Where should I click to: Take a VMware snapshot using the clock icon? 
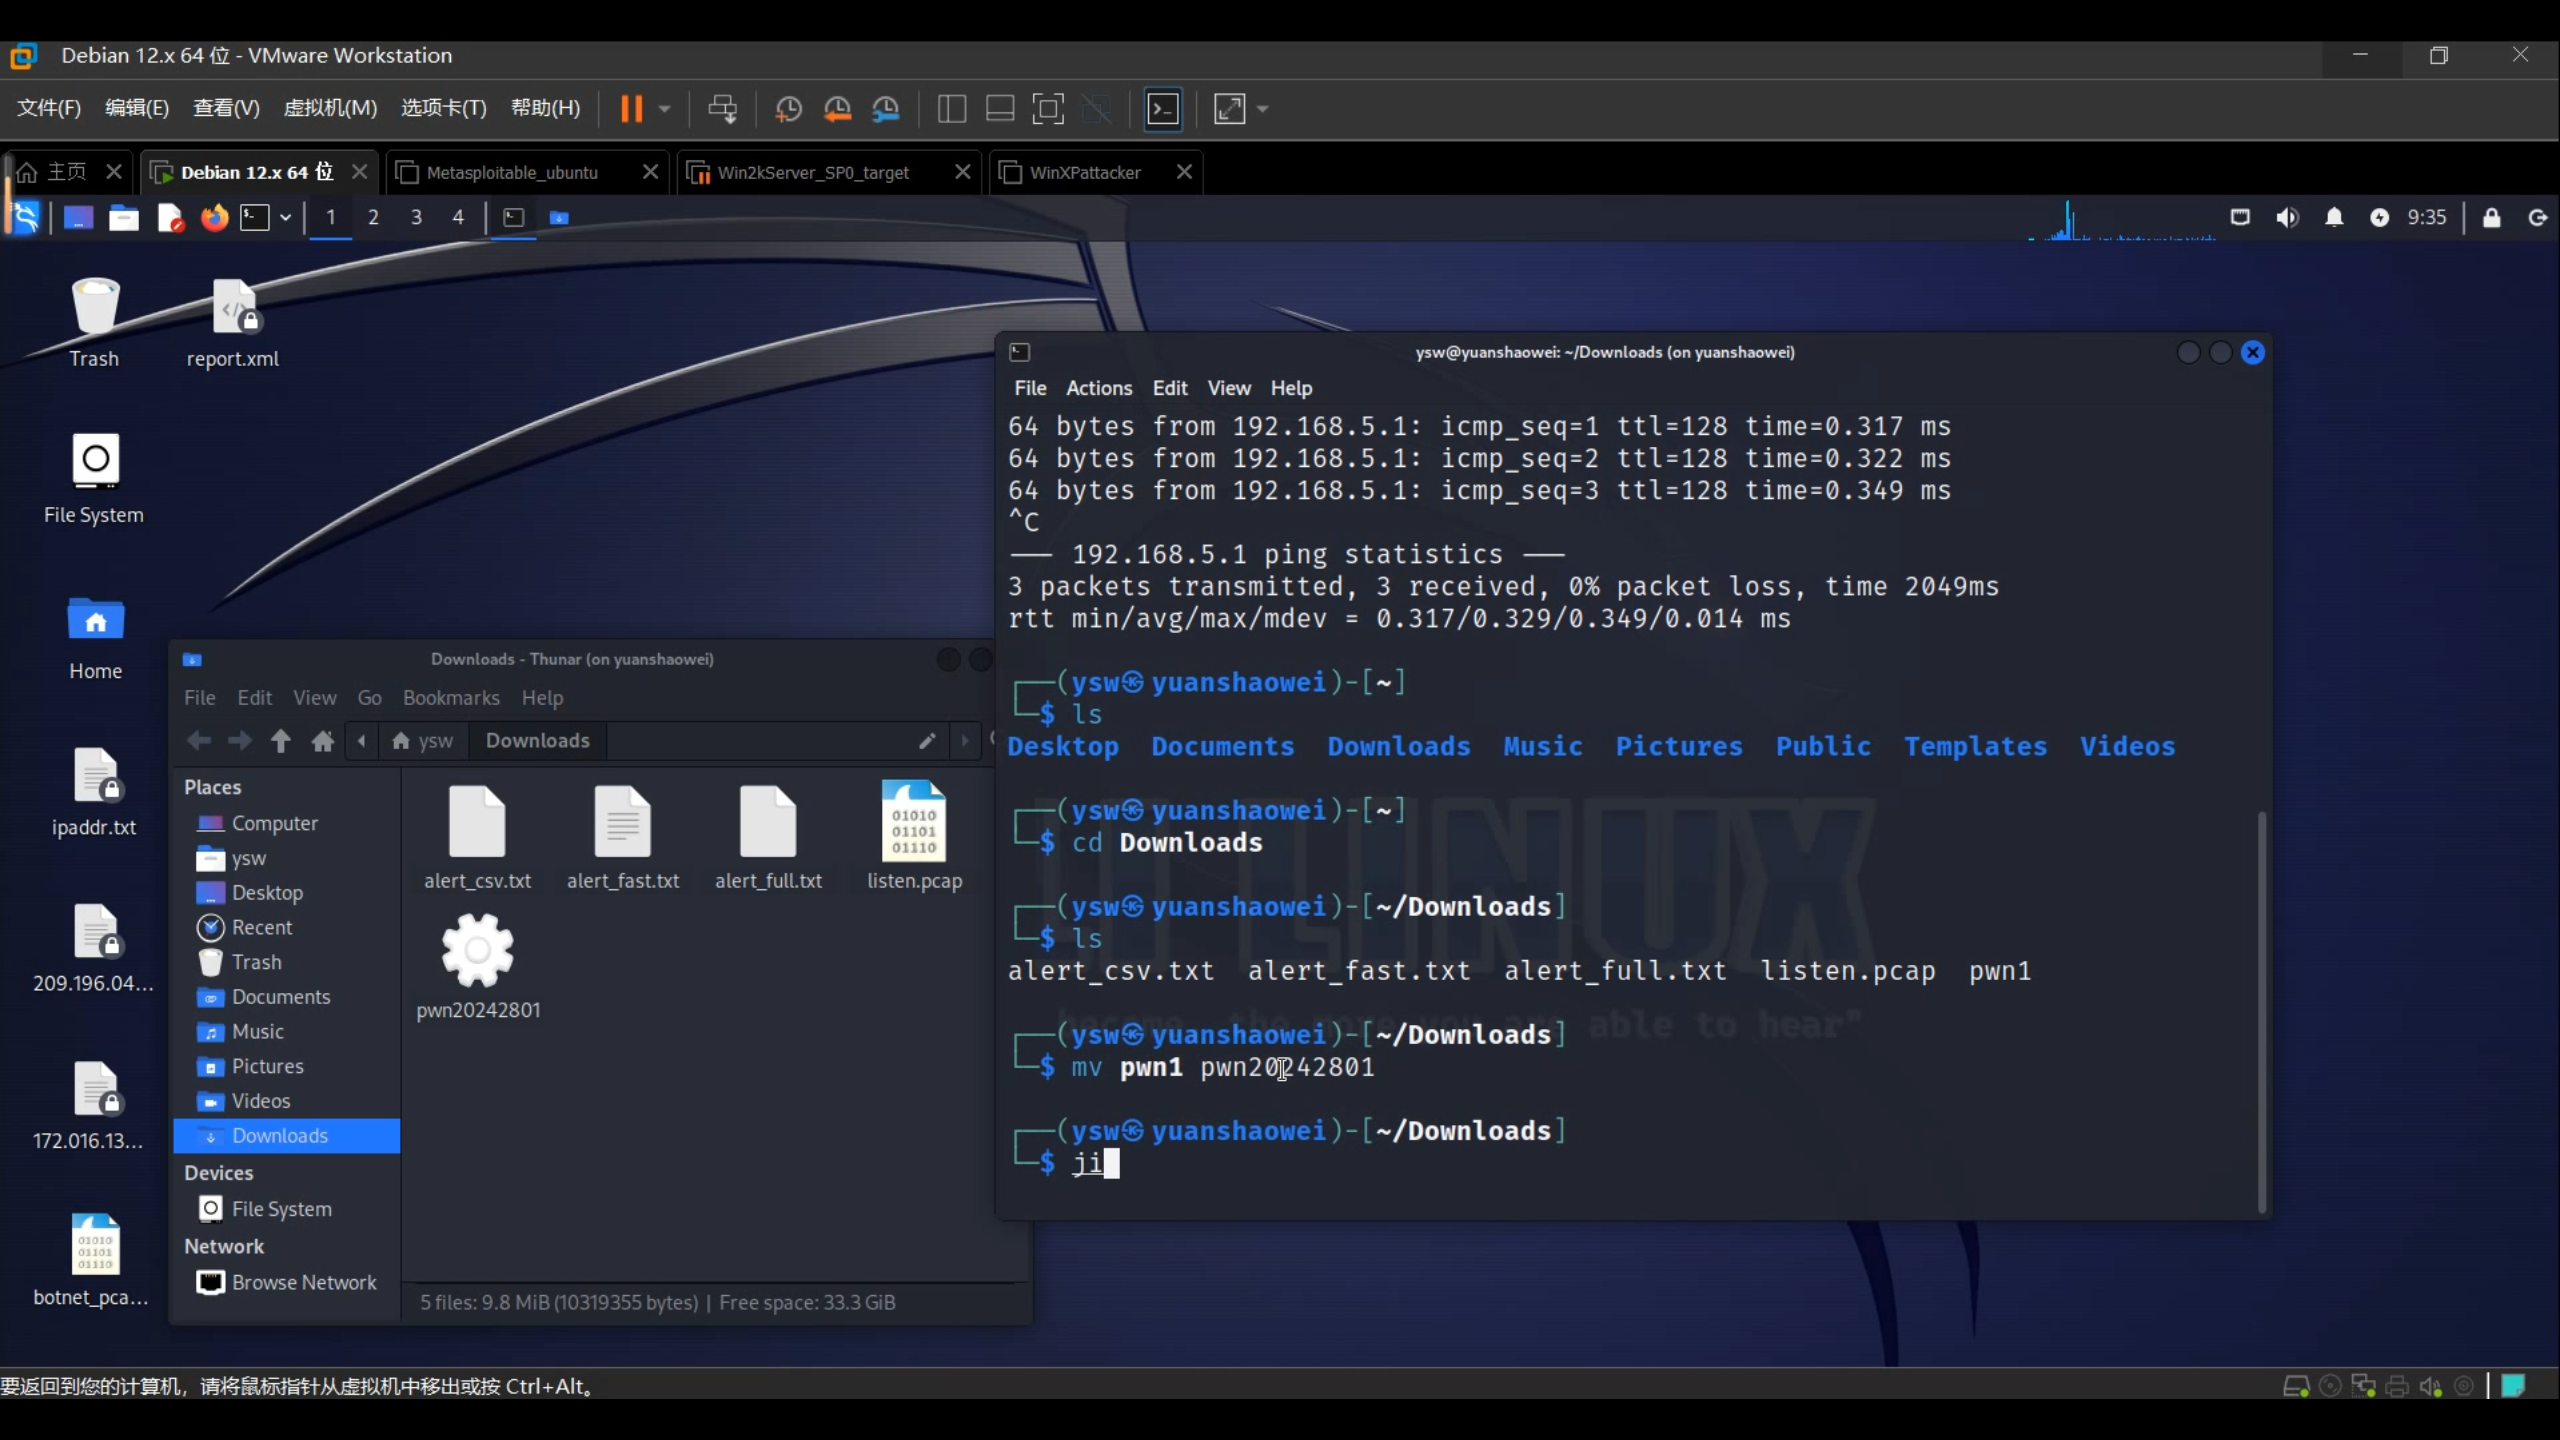[x=788, y=108]
